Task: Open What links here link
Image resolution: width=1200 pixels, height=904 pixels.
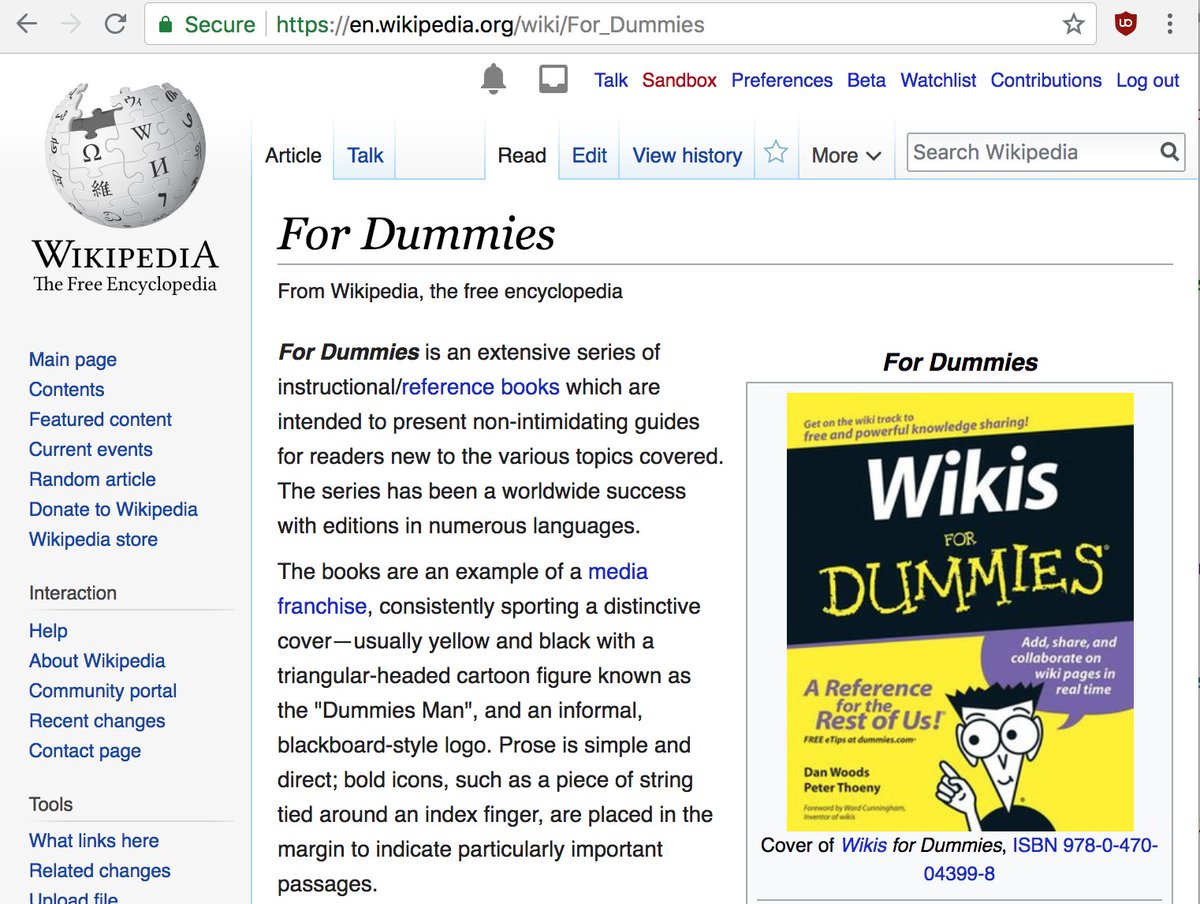Action: pyautogui.click(x=94, y=841)
